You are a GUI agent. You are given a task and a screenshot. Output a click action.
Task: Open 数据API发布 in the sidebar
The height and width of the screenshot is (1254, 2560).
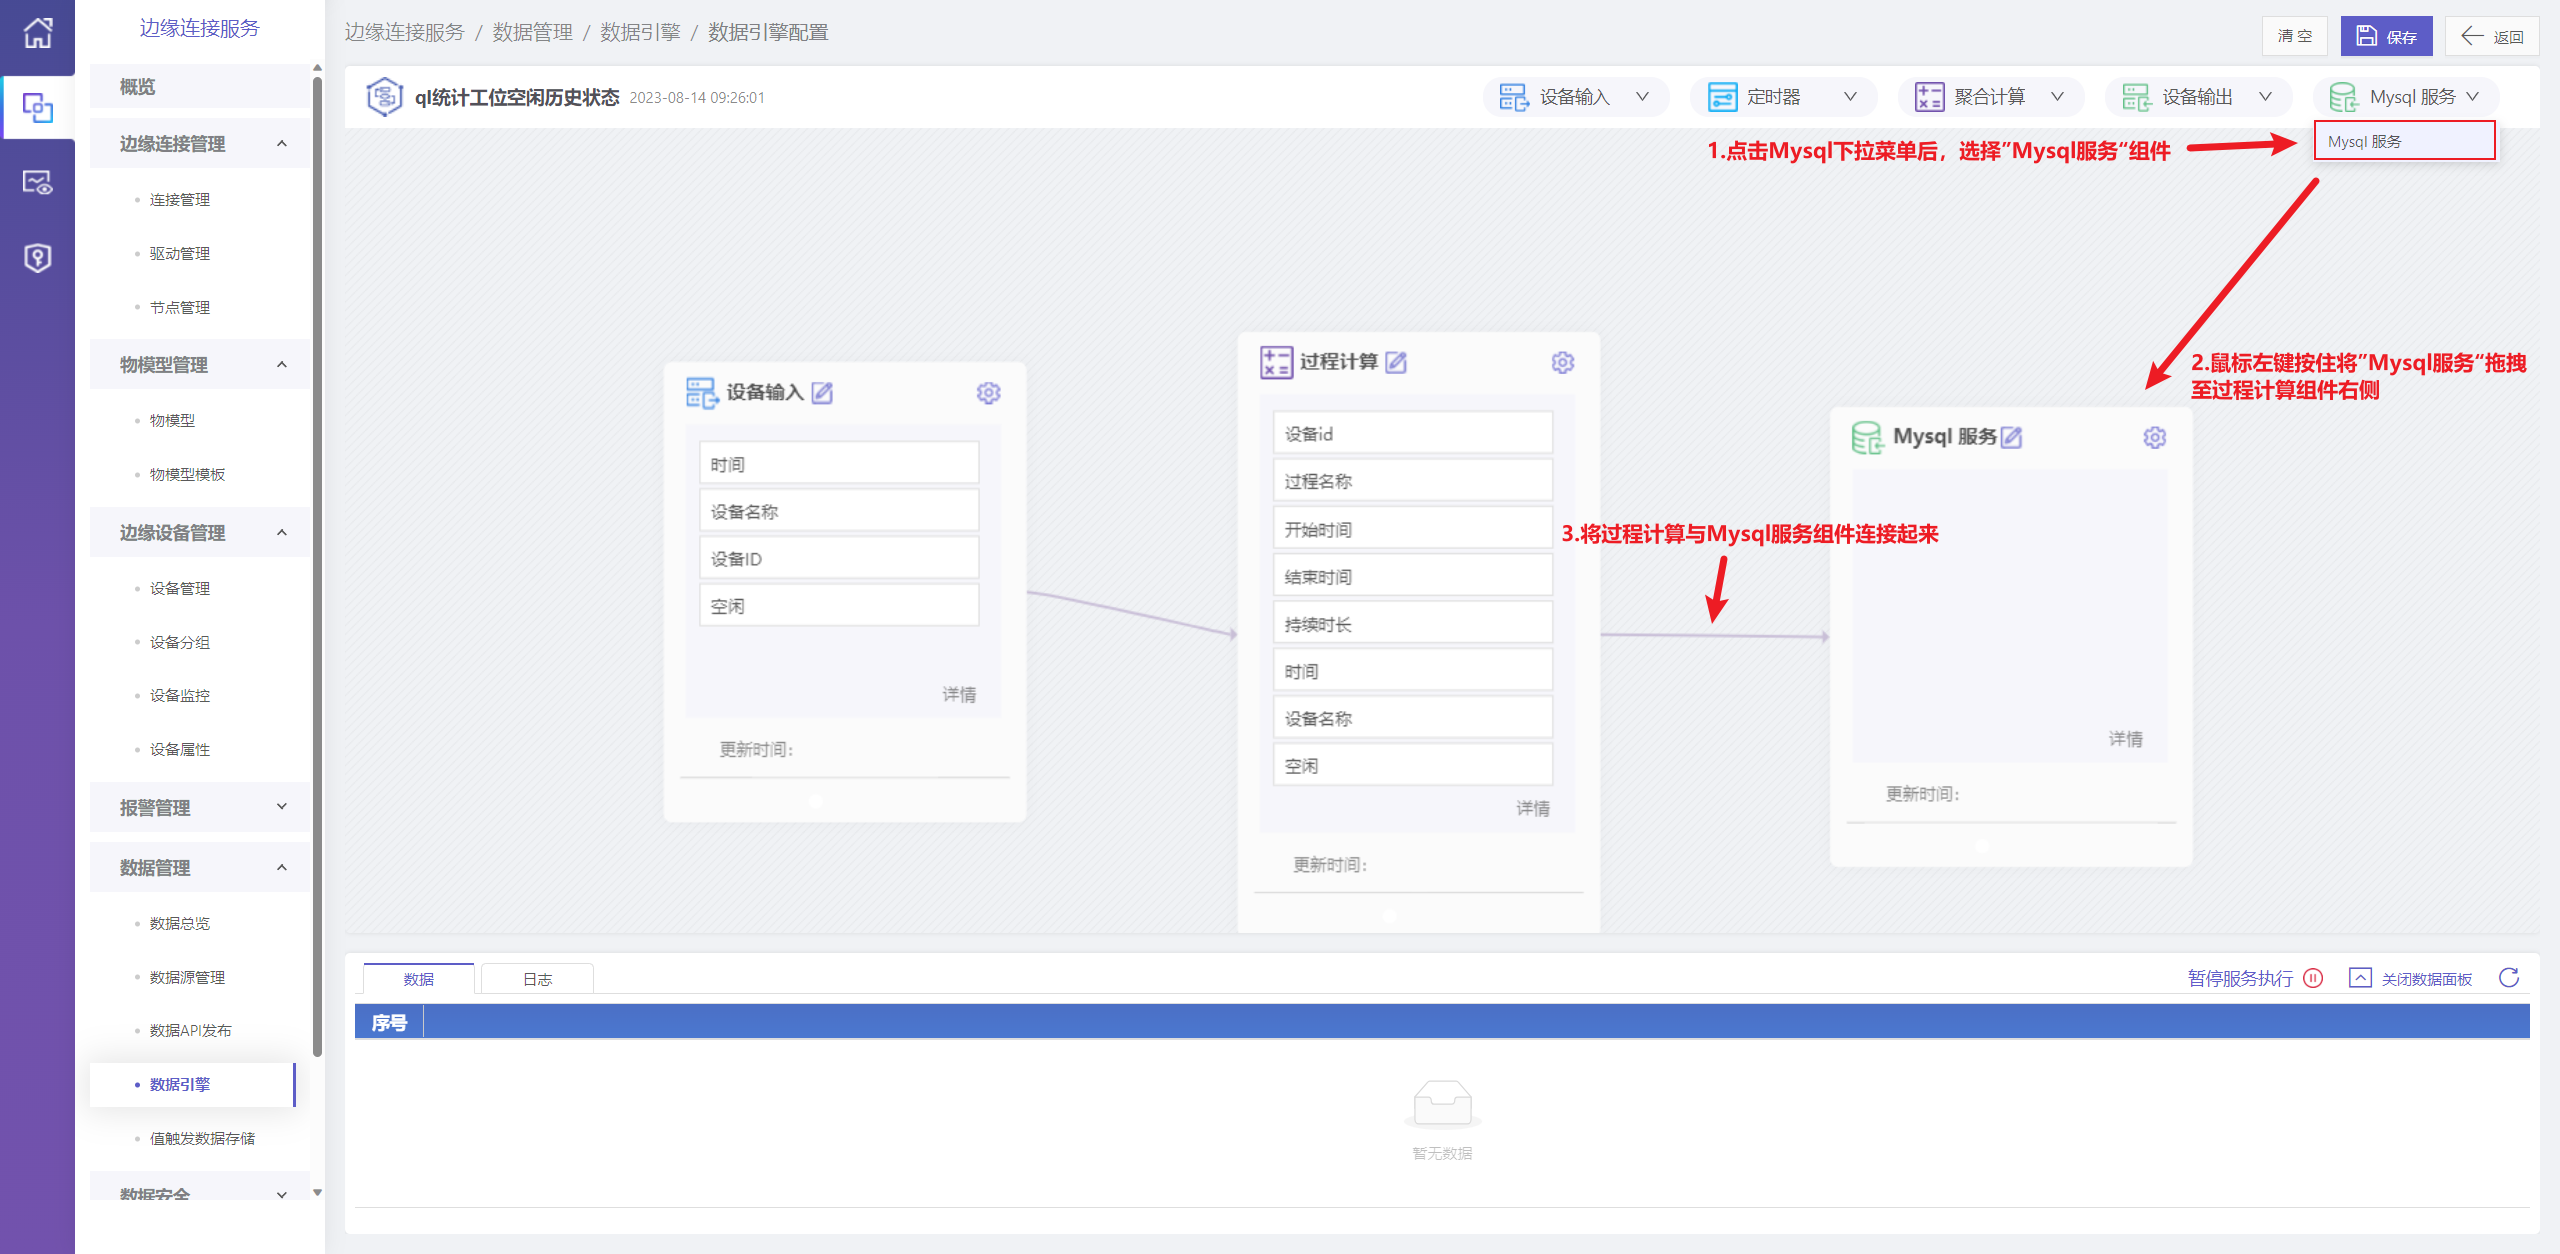[x=190, y=1031]
